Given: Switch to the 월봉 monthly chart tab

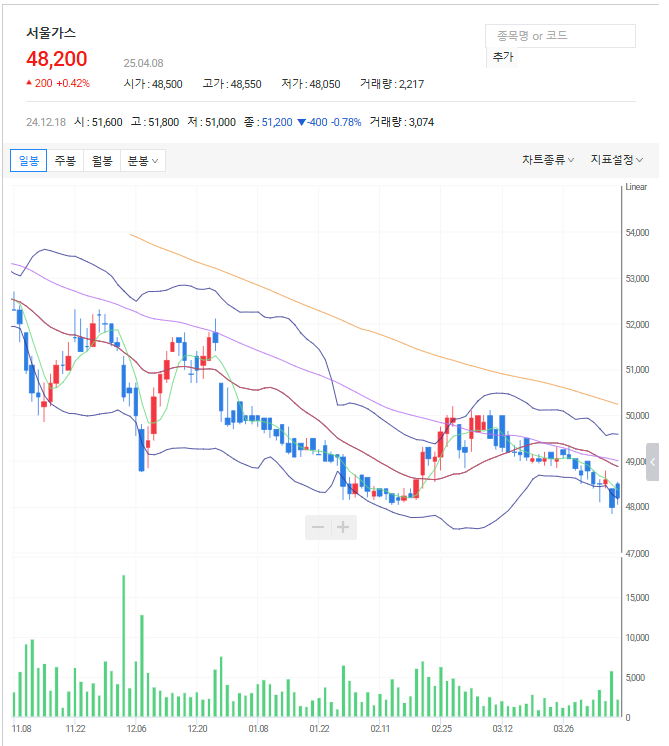Looking at the screenshot, I should (x=102, y=160).
